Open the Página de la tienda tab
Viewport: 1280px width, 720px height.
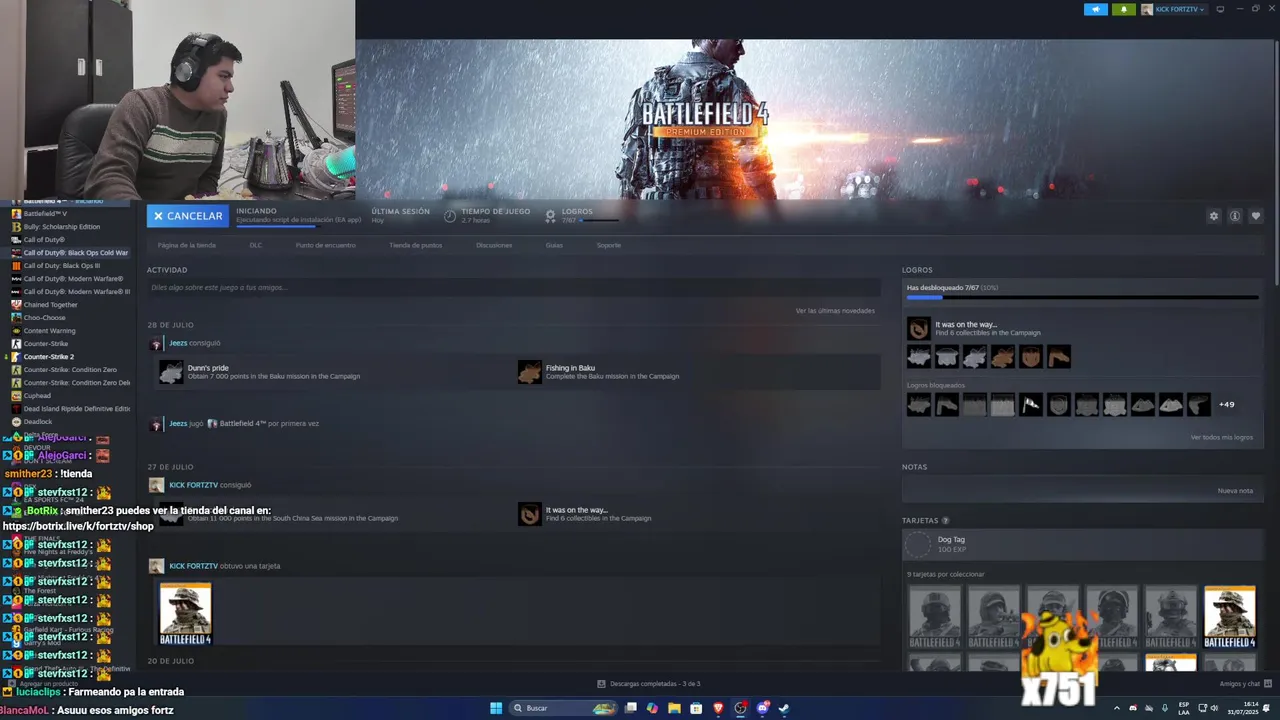point(187,245)
